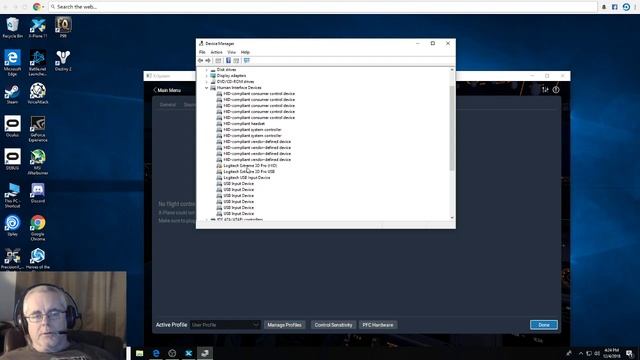Screen dimensions: 640x360
Task: Click the volume icon in system tray
Action: pyautogui.click(x=597, y=353)
